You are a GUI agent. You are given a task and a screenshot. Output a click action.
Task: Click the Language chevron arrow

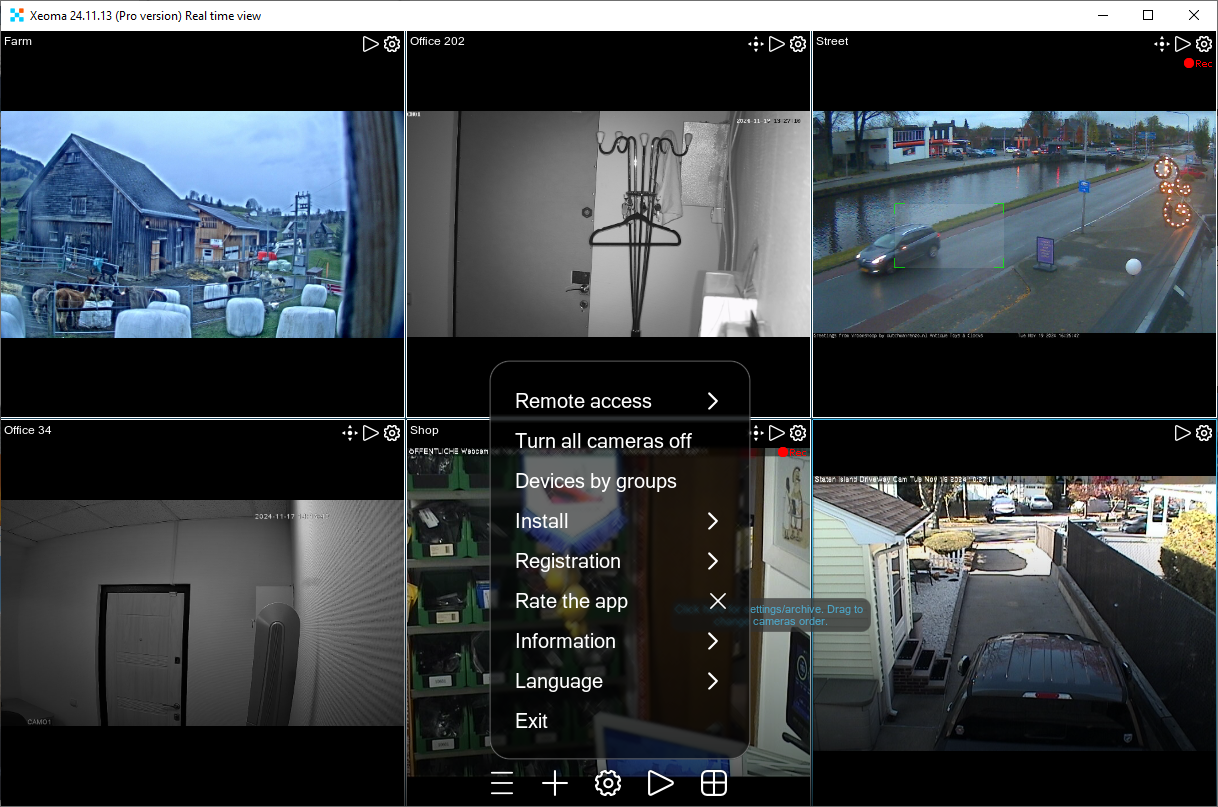point(713,681)
